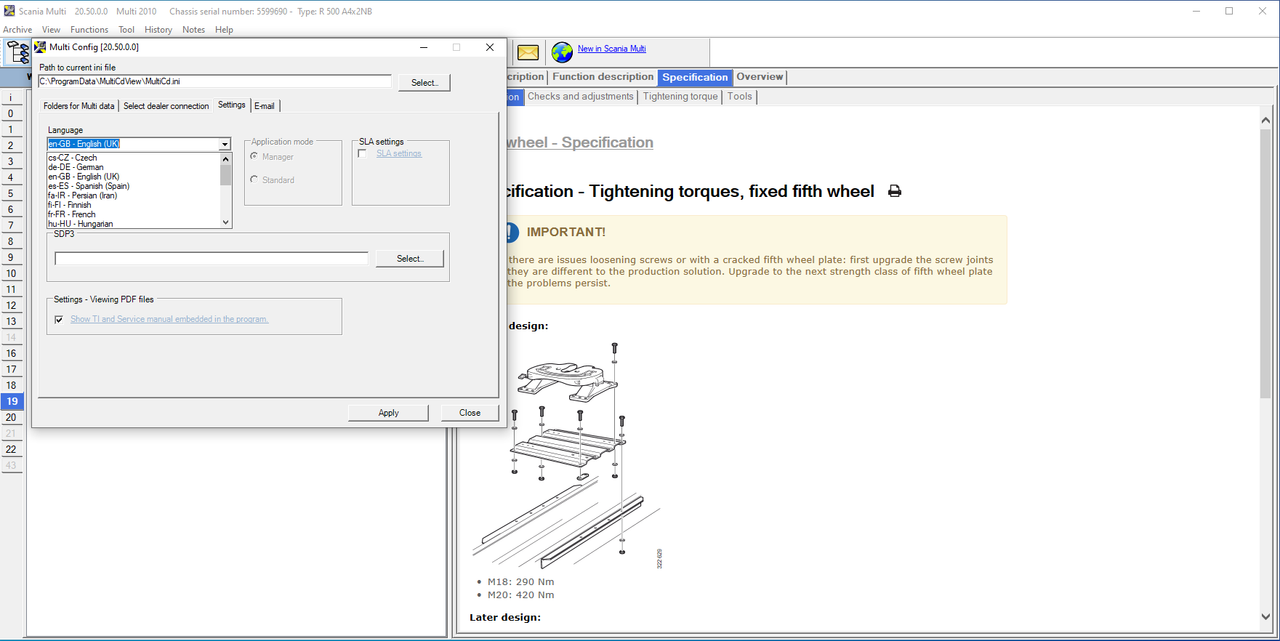
Task: Toggle the SLA settings checkbox
Action: 362,154
